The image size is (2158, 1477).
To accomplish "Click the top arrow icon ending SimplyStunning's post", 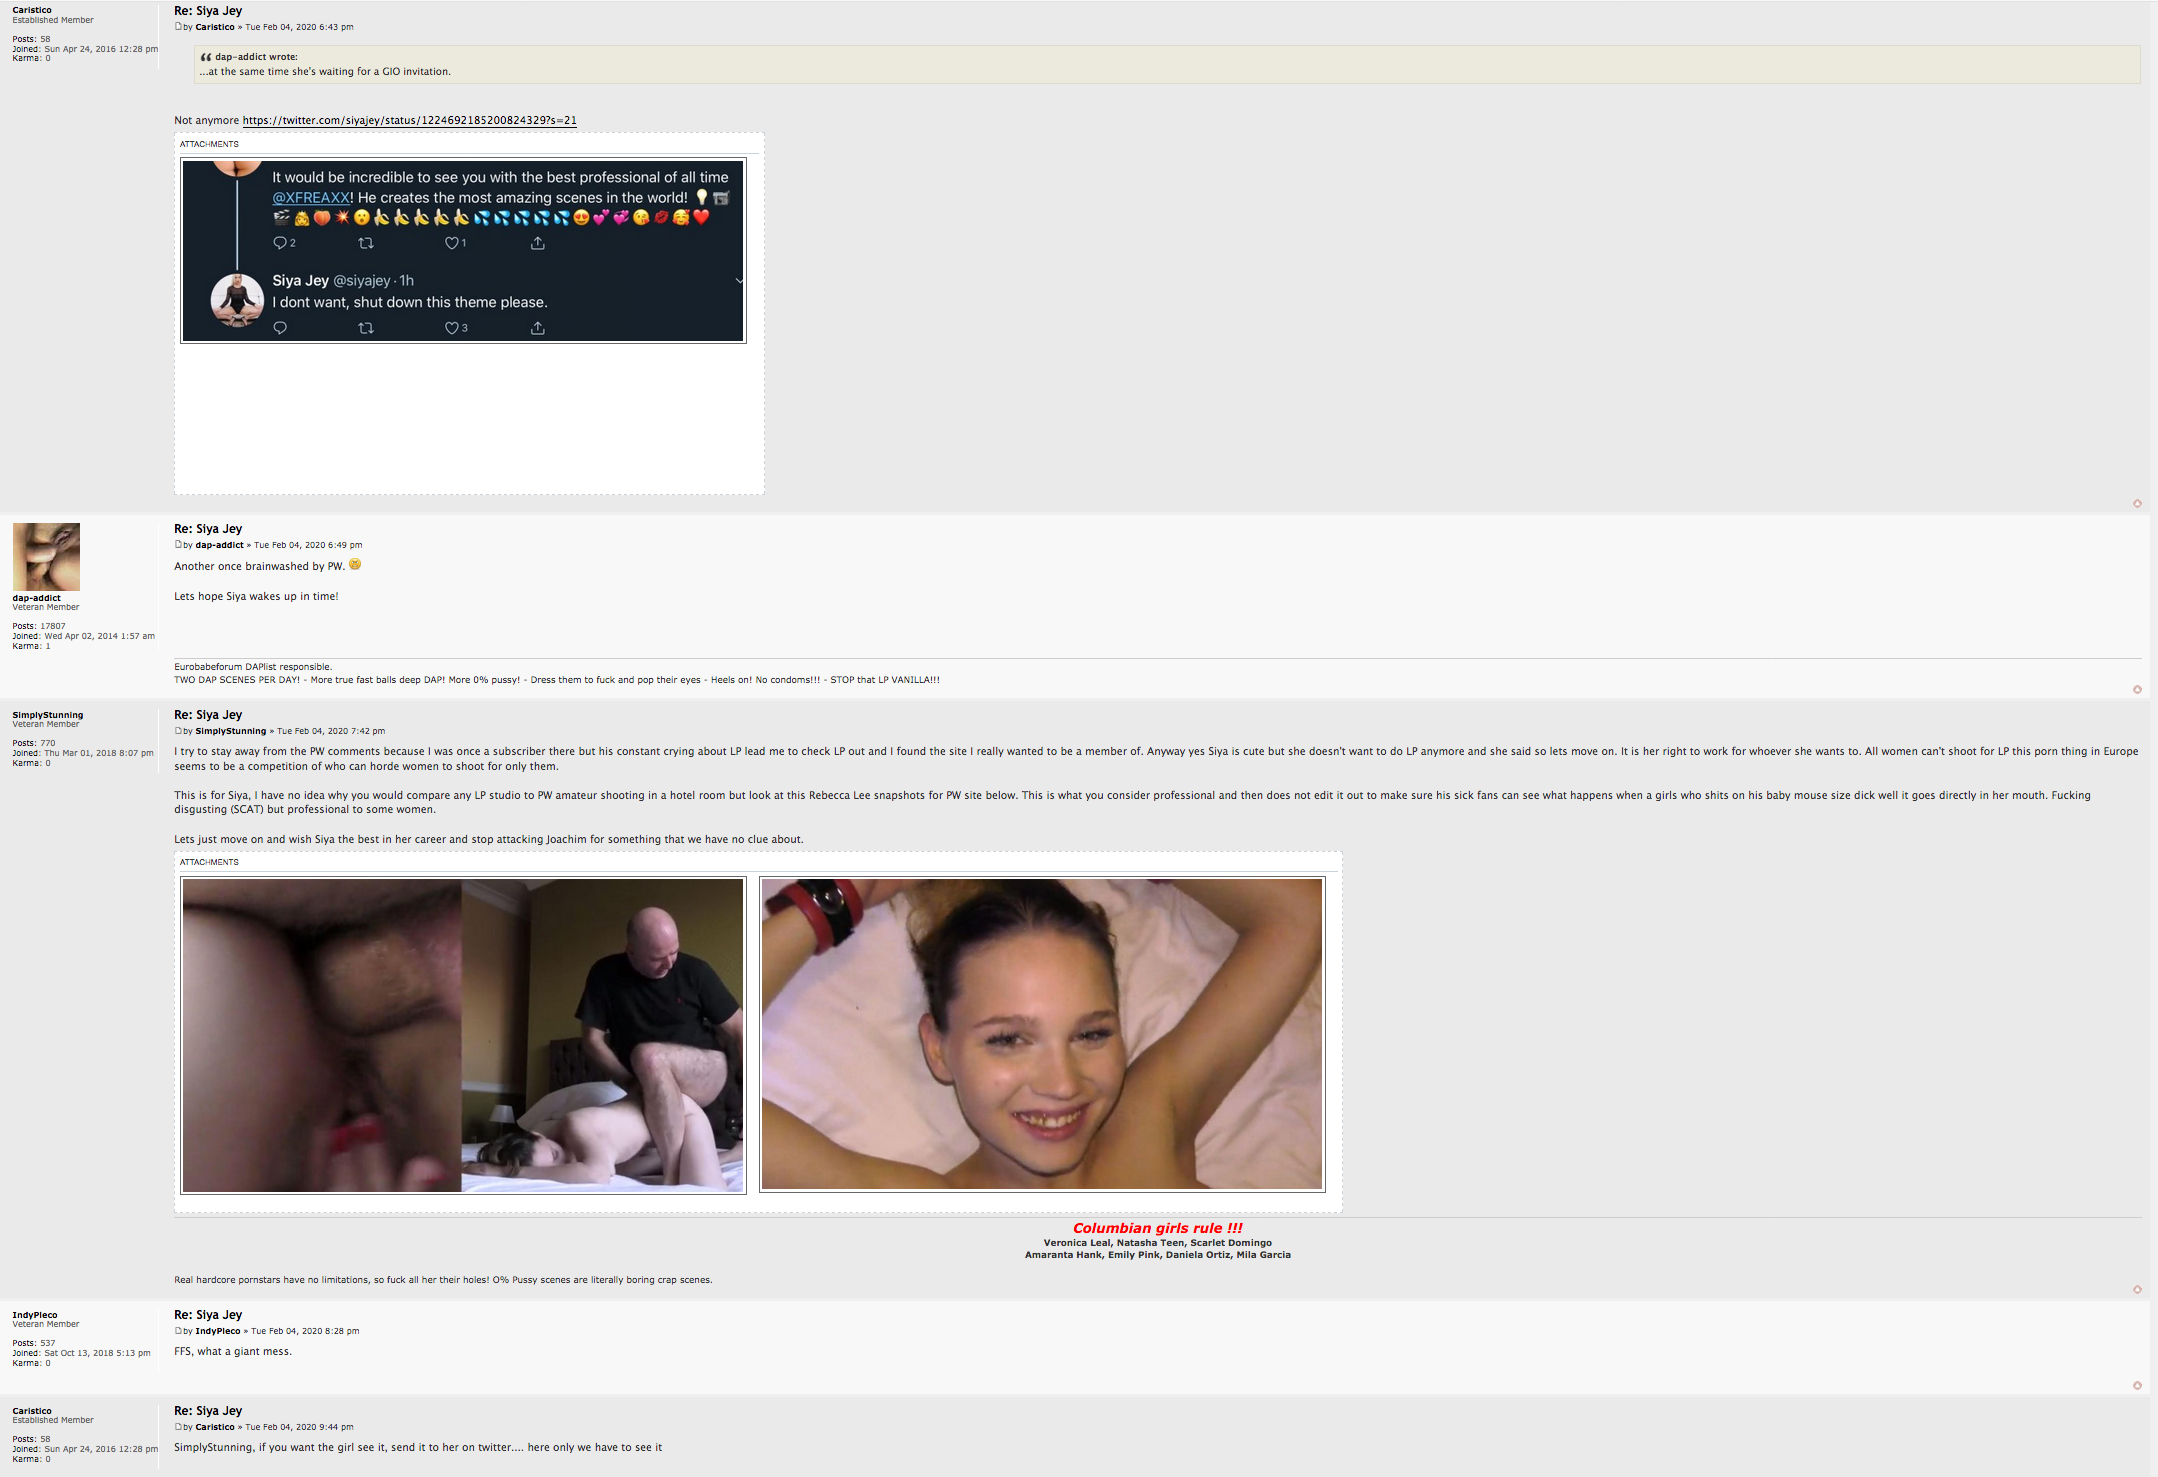I will point(2137,1289).
